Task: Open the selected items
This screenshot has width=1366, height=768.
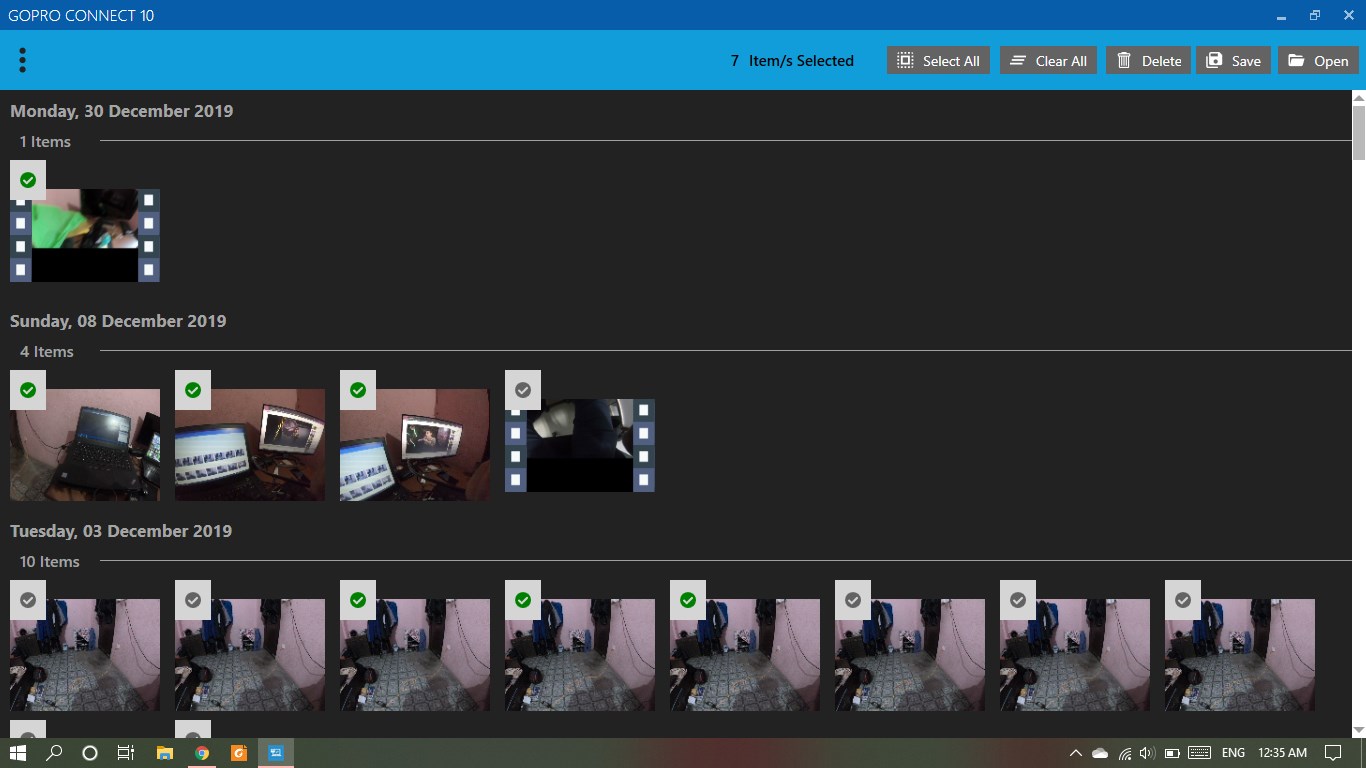Action: point(1318,60)
